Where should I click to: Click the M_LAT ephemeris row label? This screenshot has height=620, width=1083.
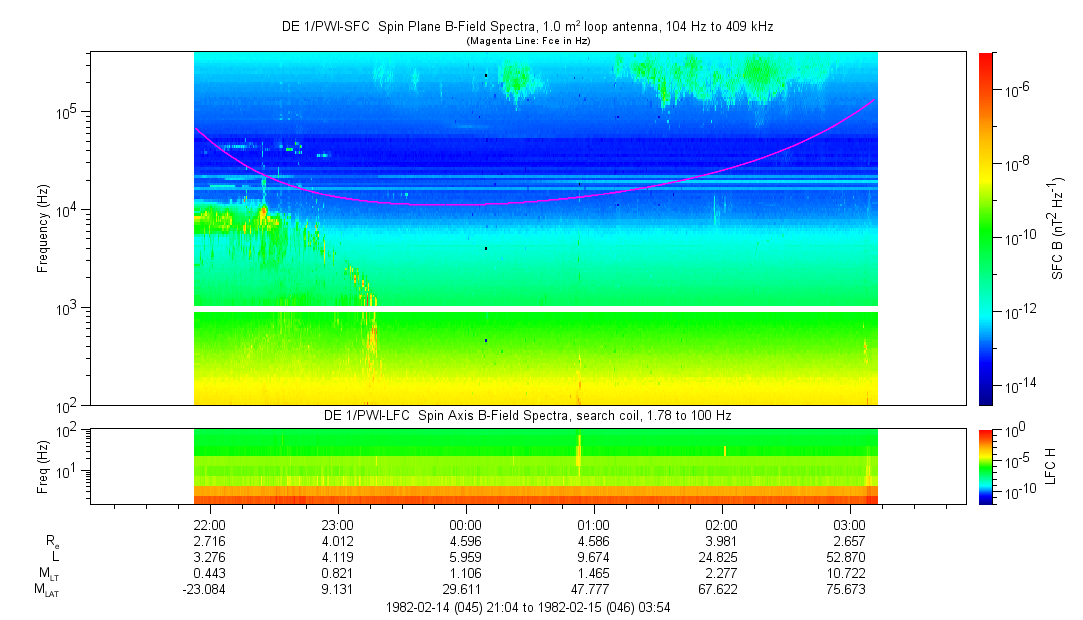tap(47, 590)
